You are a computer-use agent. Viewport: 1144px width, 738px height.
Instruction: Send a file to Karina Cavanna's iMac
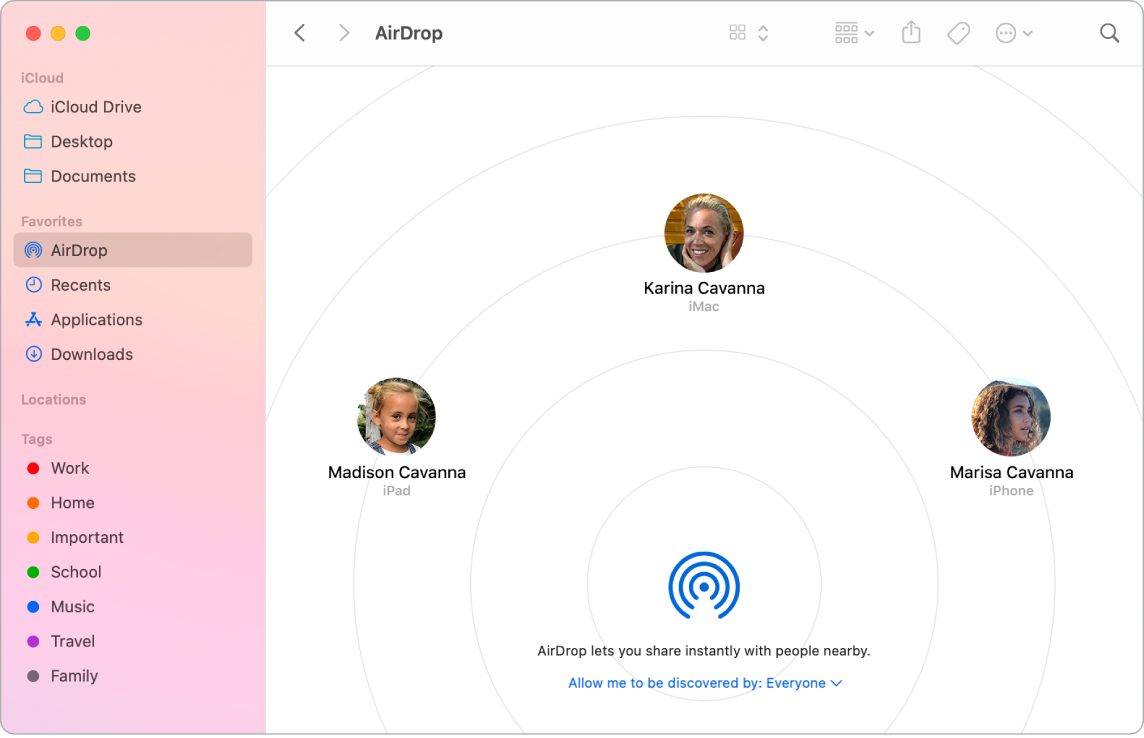[x=704, y=233]
